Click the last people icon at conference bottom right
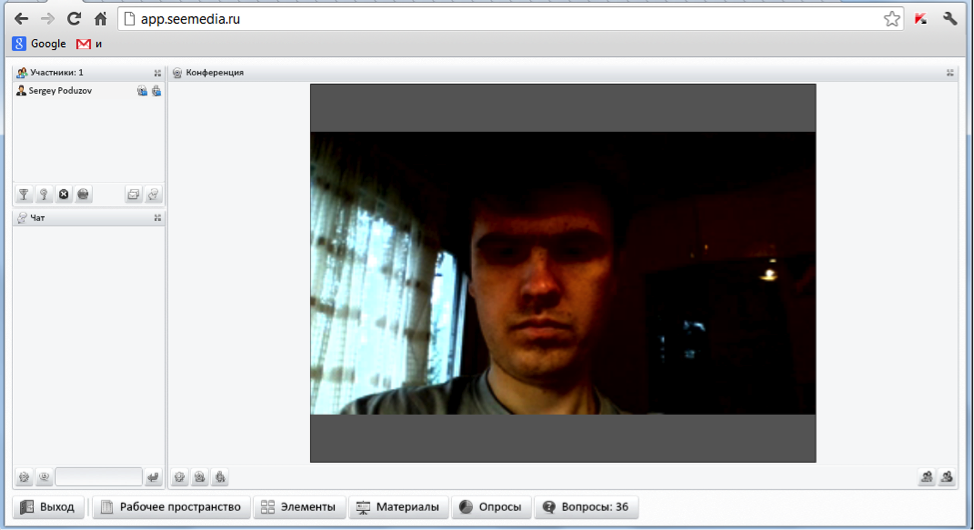This screenshot has width=974, height=530. 947,477
